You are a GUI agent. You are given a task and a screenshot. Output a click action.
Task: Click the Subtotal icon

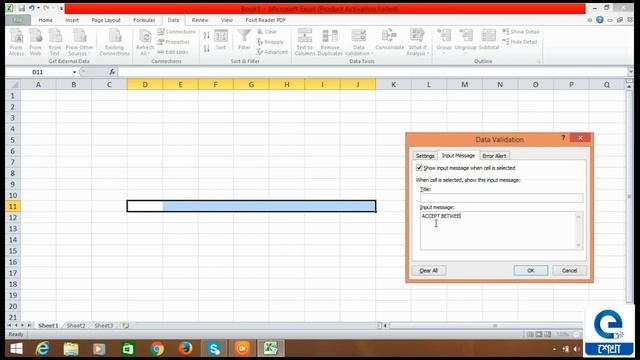489,40
